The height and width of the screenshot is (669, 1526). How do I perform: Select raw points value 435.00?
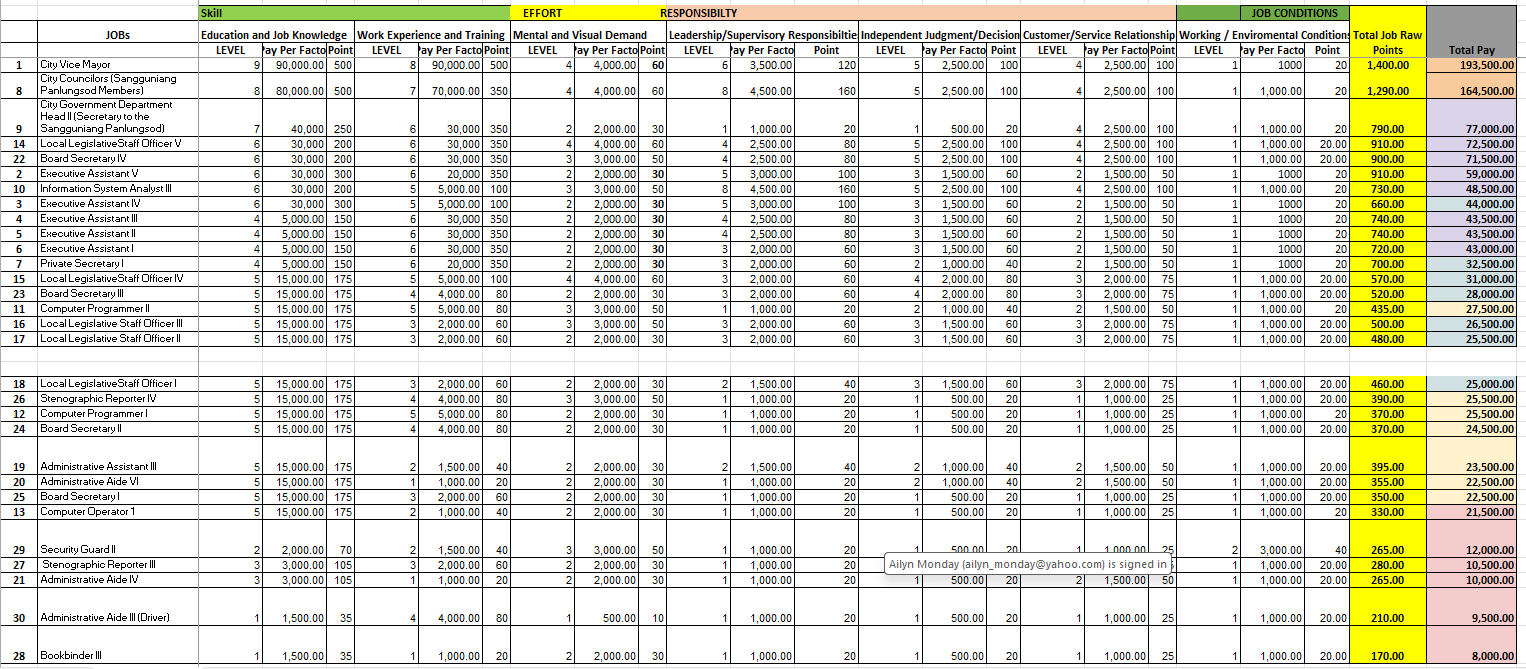click(1387, 309)
